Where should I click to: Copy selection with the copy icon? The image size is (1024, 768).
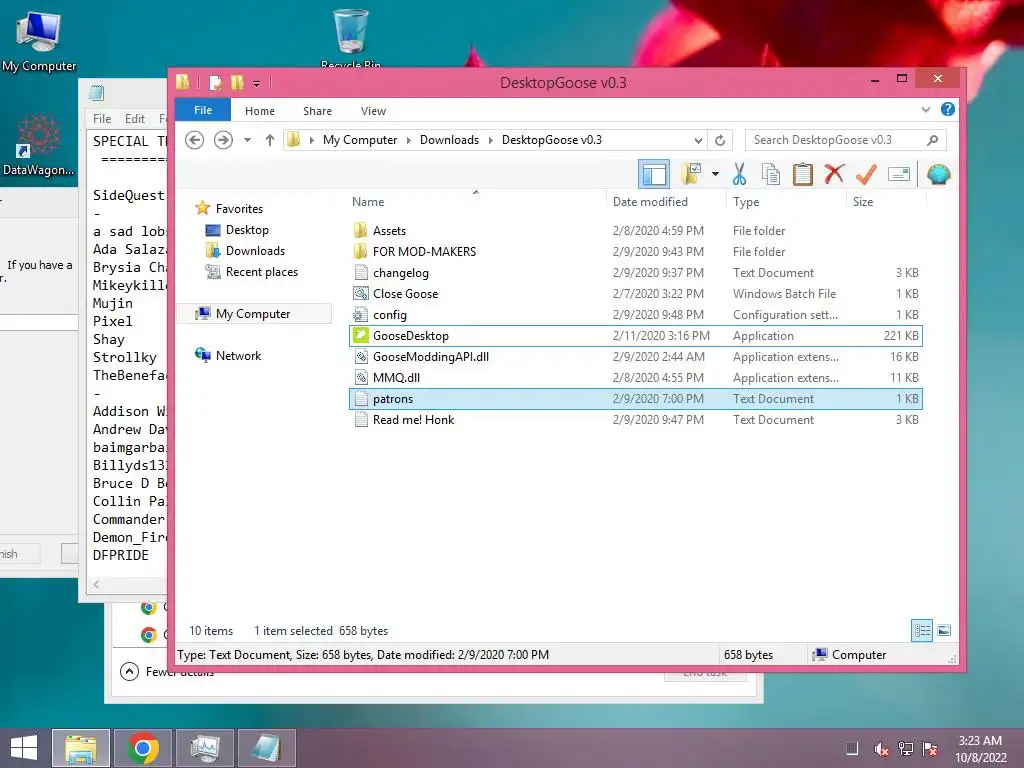click(x=771, y=174)
